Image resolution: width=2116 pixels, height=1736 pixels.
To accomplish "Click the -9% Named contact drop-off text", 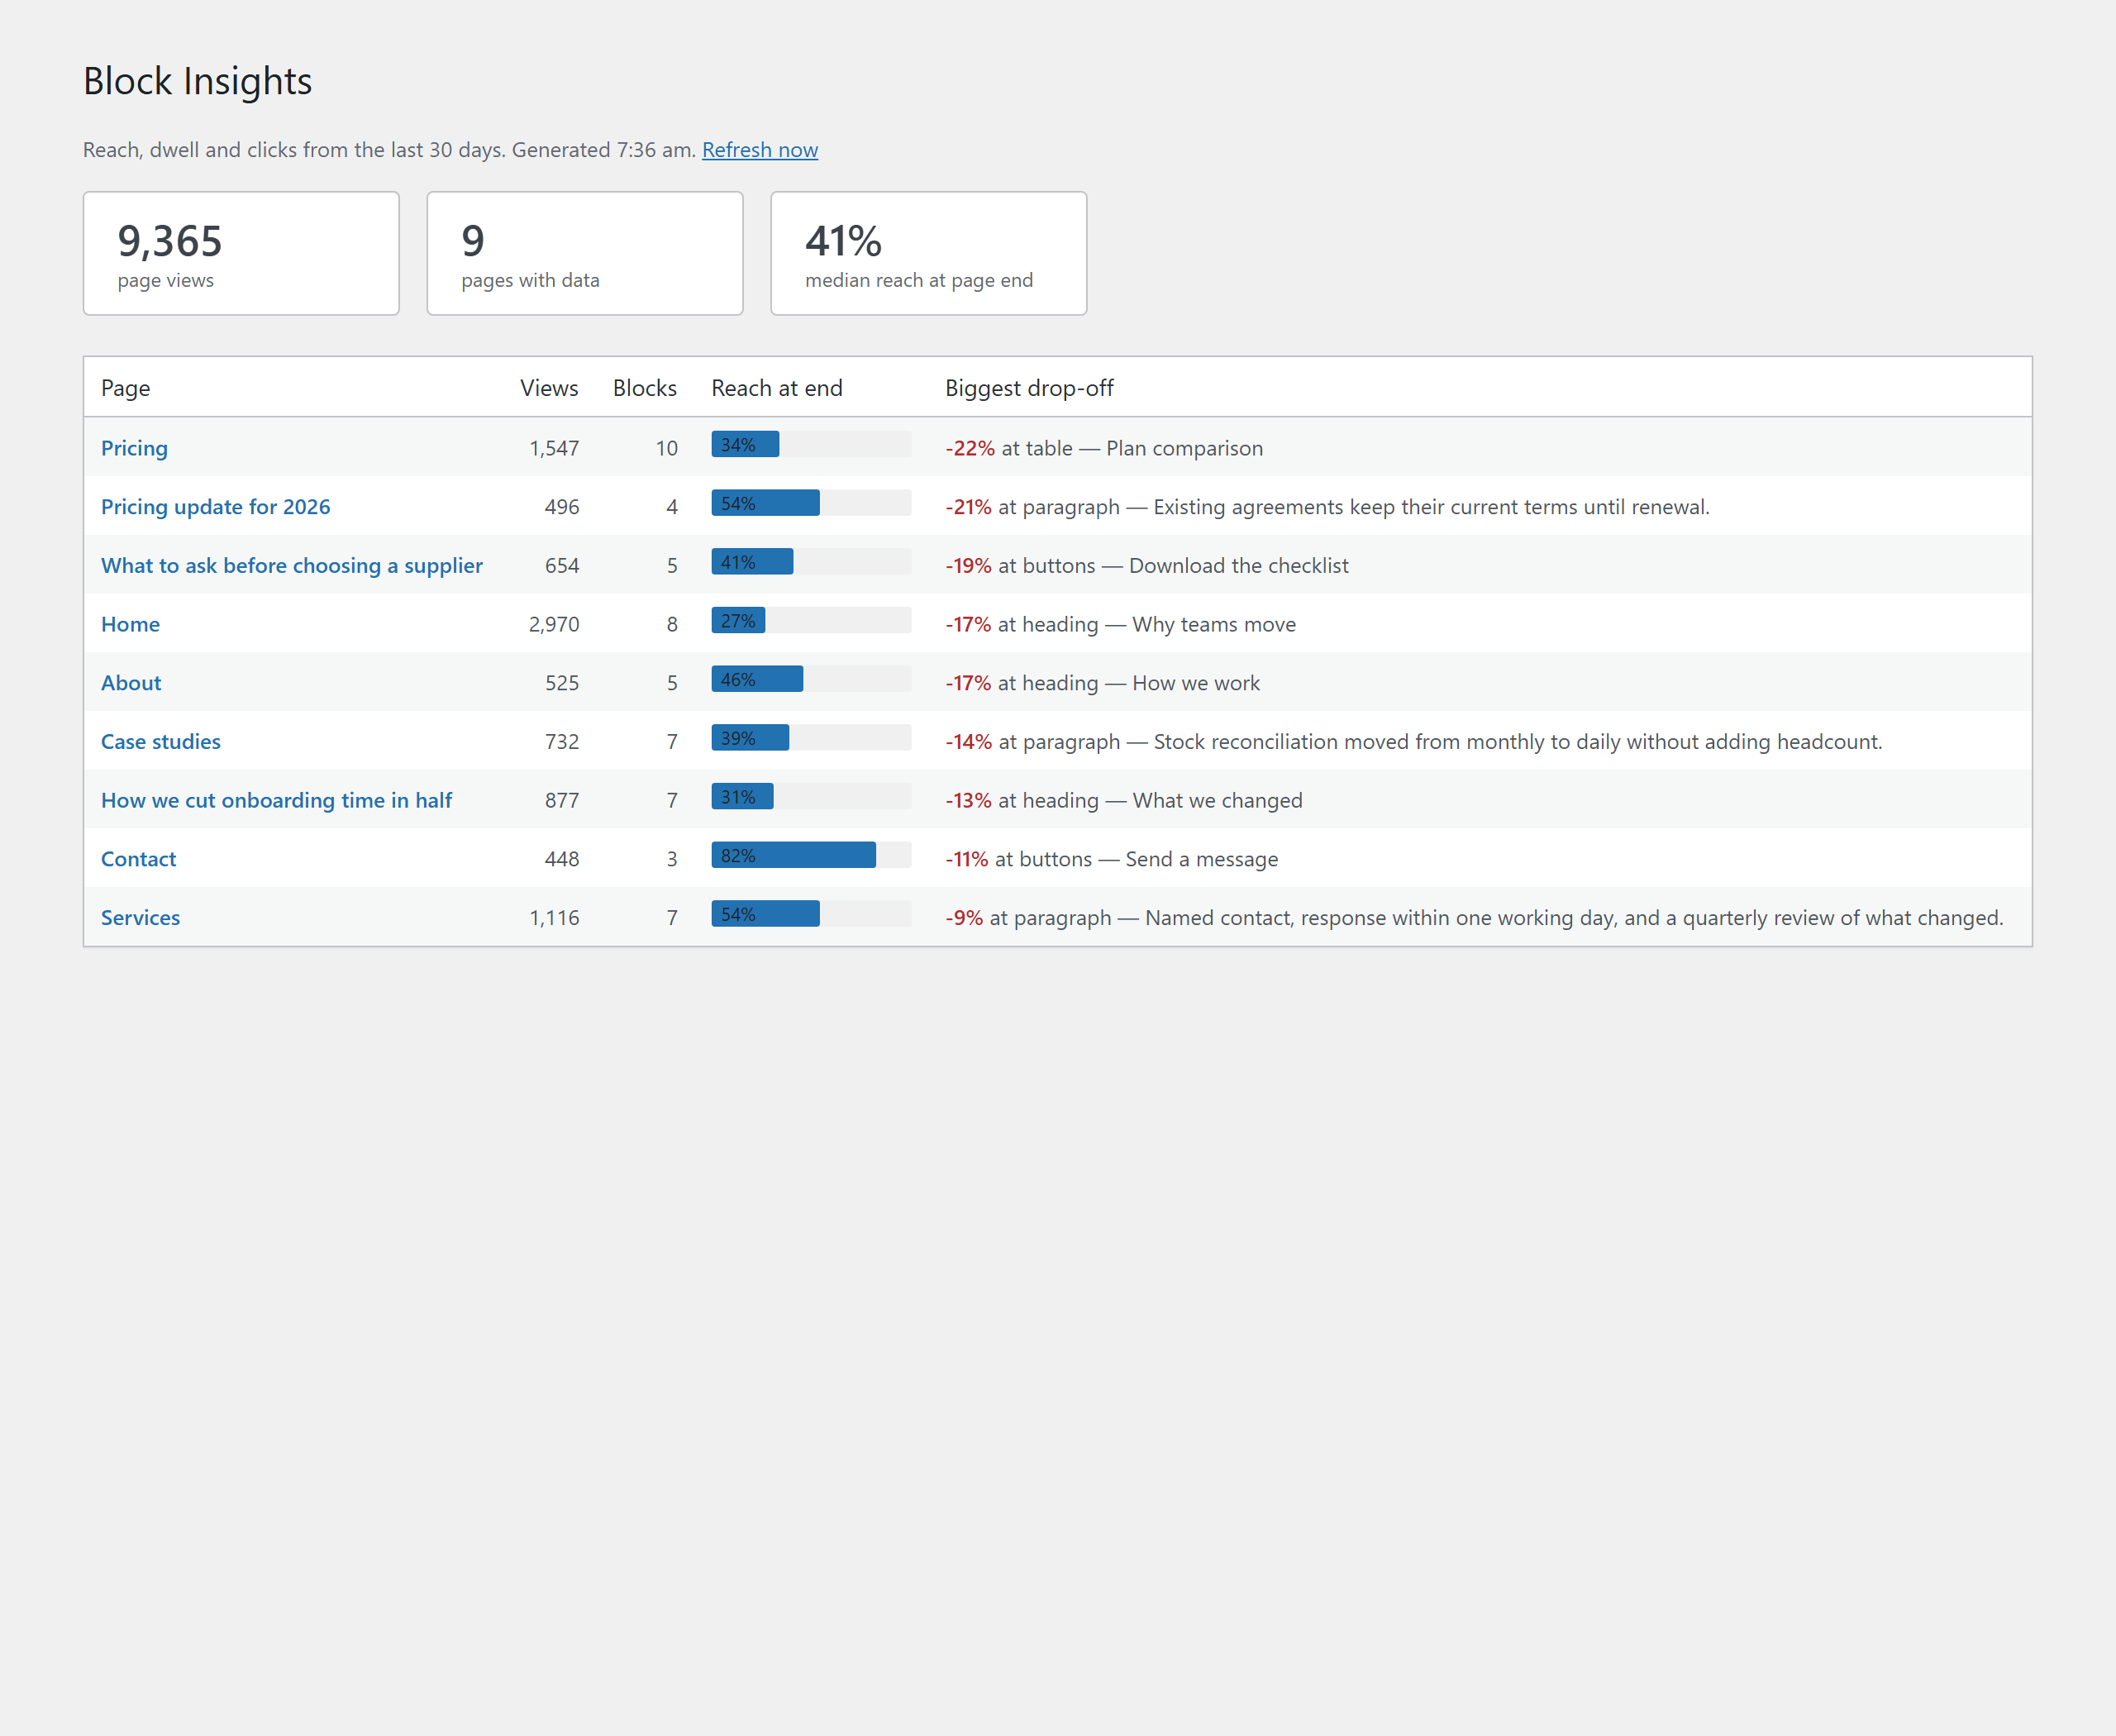I will (x=1474, y=918).
